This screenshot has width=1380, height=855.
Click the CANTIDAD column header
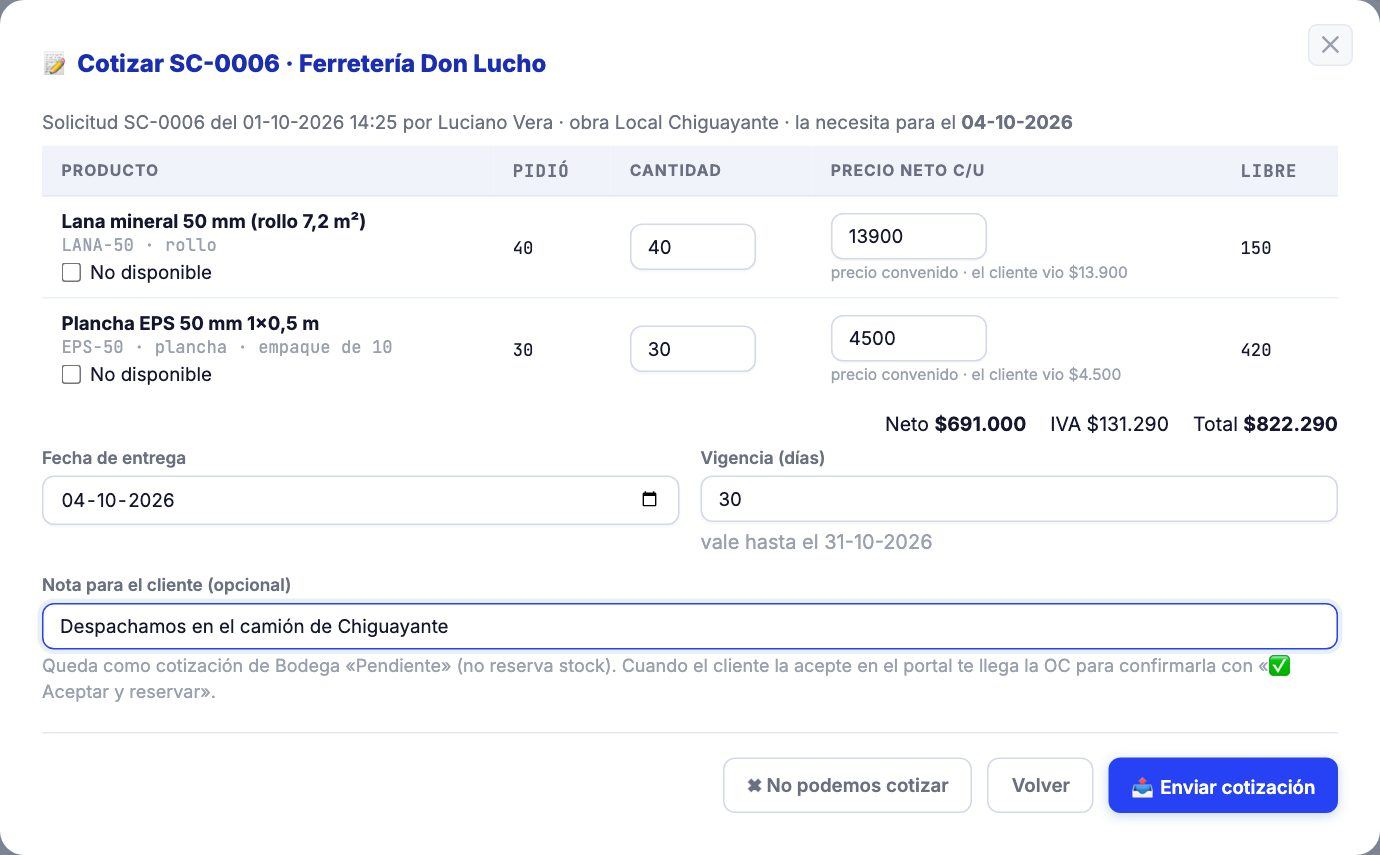pyautogui.click(x=675, y=170)
